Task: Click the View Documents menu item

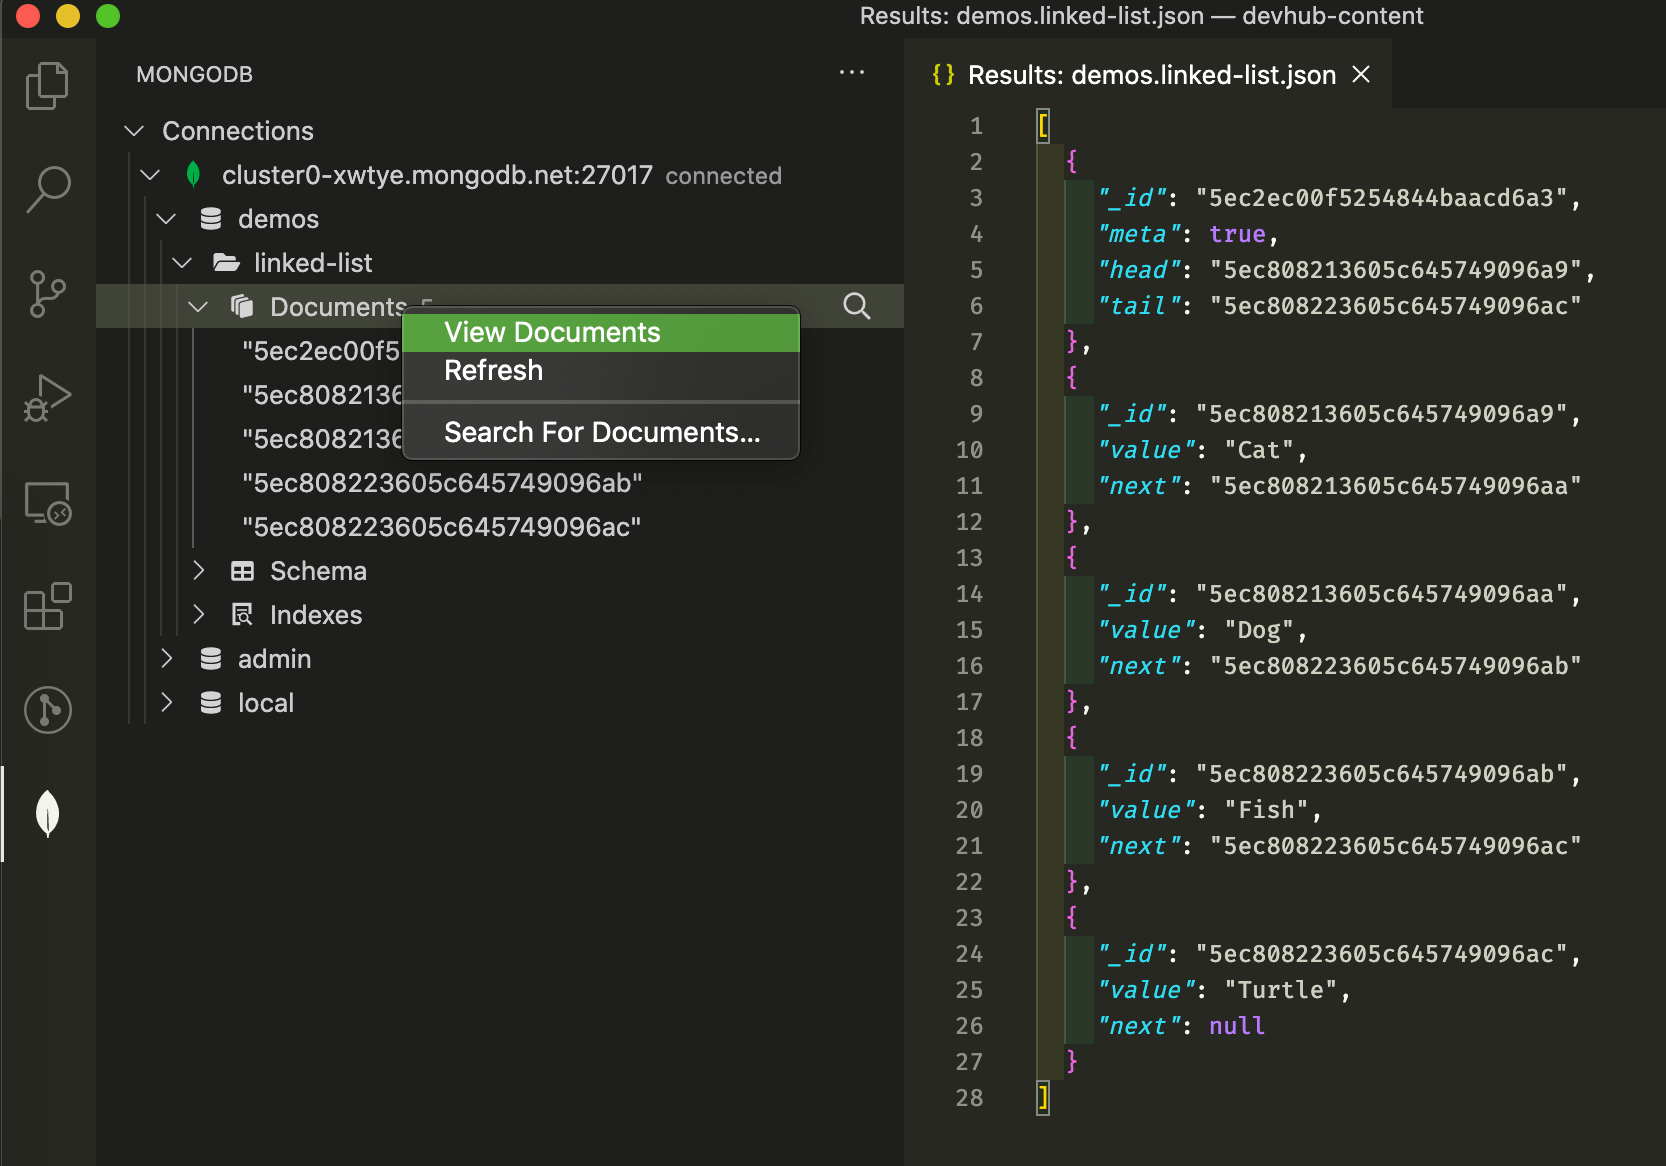Action: [x=553, y=332]
